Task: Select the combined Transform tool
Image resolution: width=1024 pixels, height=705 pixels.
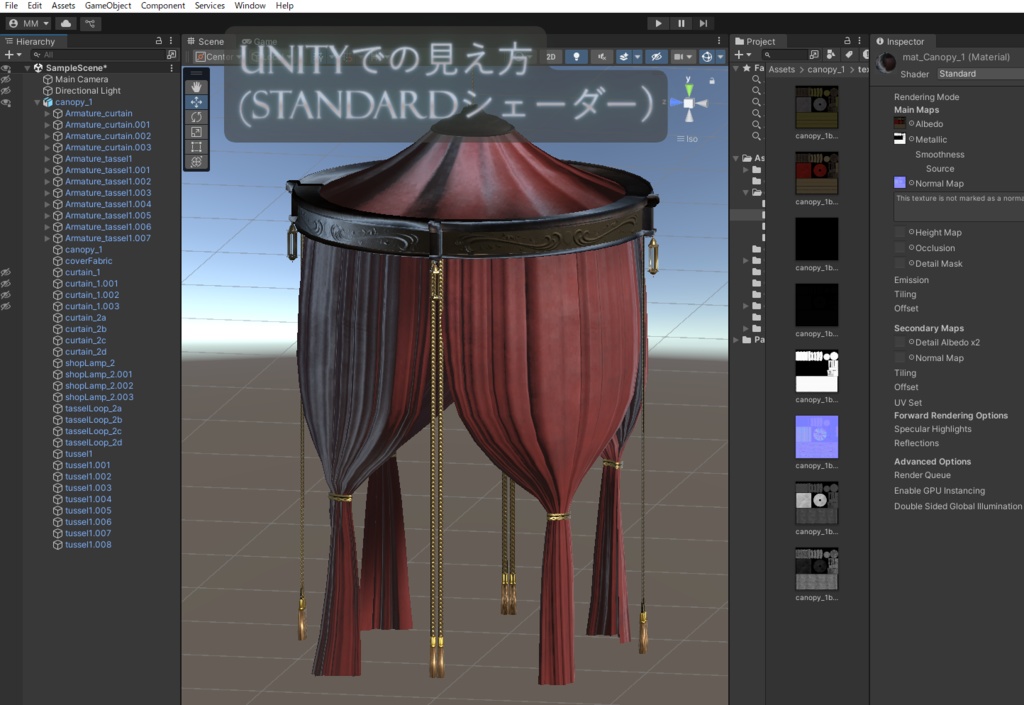Action: point(196,162)
